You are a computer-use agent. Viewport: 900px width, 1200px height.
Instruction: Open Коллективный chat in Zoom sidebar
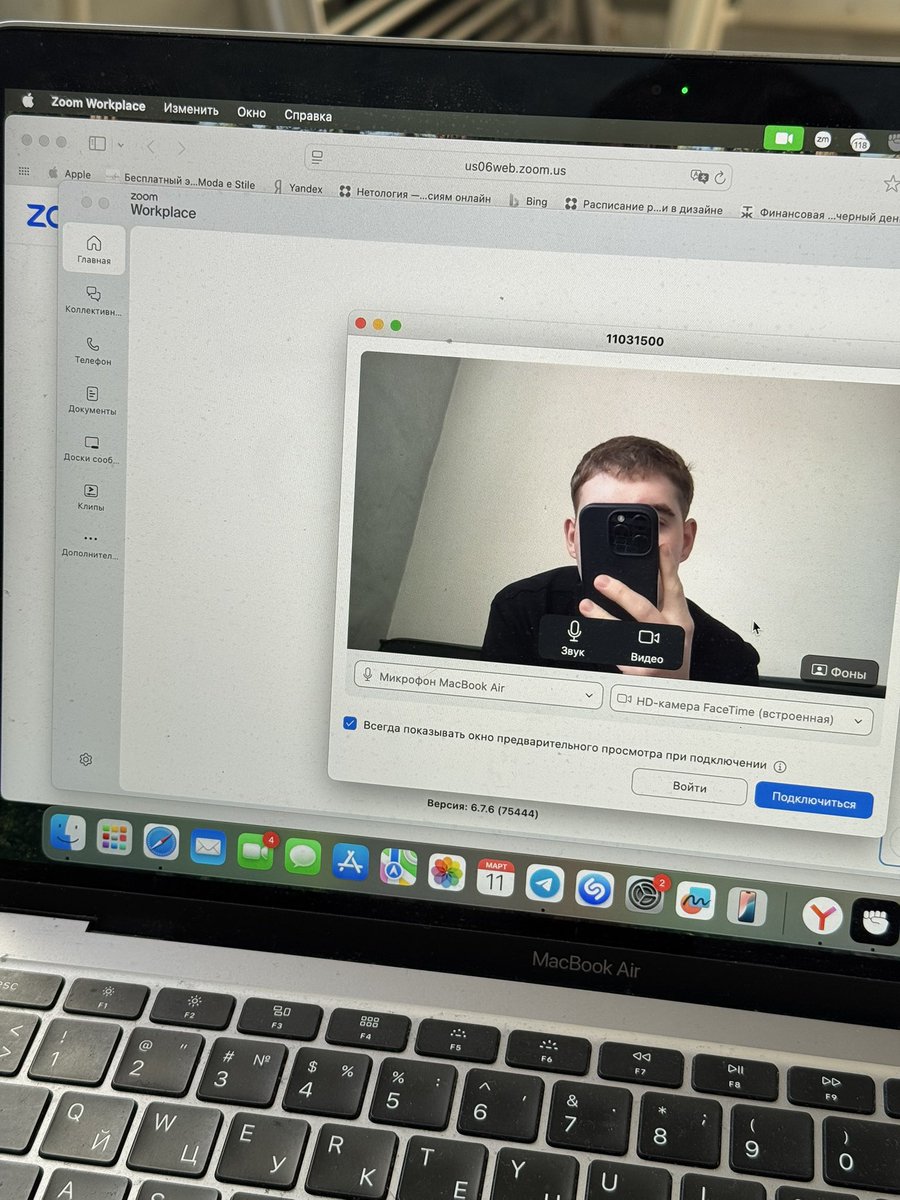[93, 300]
